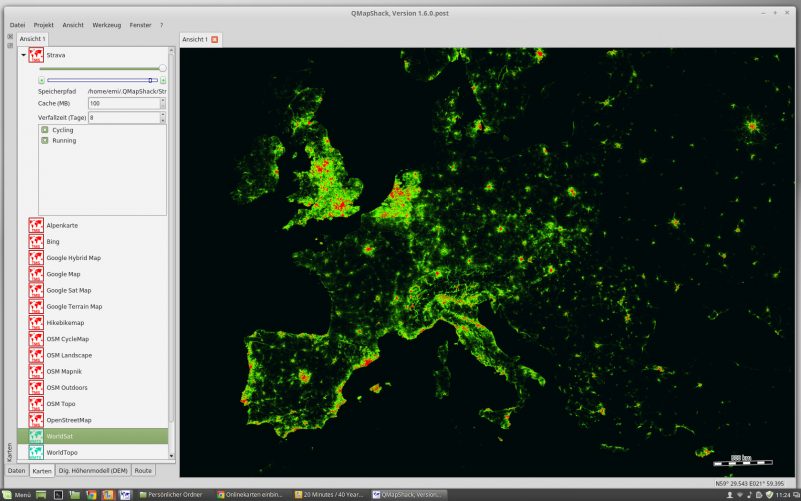Increase the Cache (MB) spinbox value
The width and height of the screenshot is (801, 501).
(x=163, y=100)
